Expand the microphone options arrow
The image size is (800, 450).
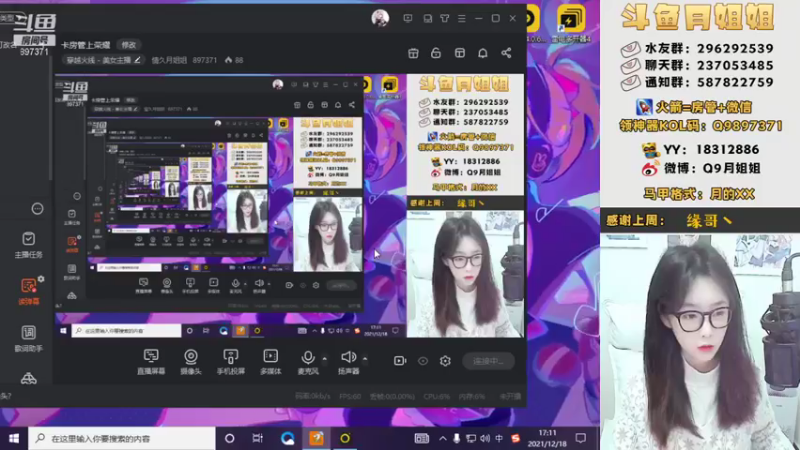(324, 359)
